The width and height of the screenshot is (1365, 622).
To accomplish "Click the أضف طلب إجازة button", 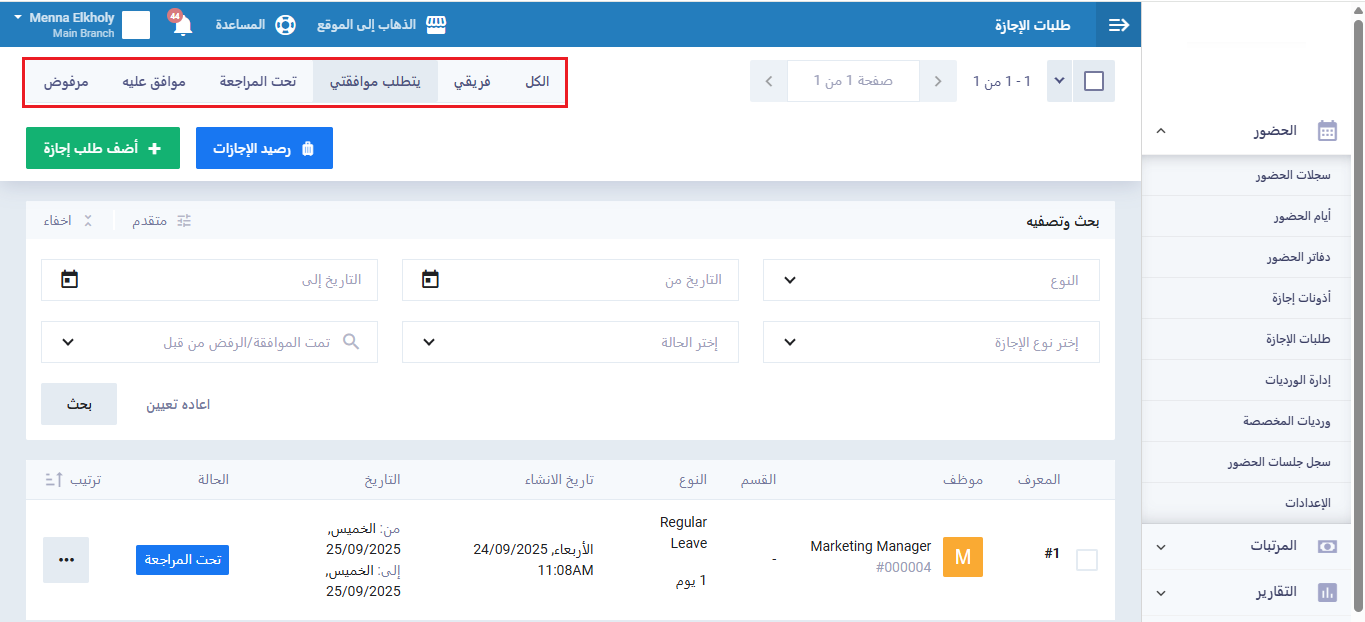I will [103, 148].
